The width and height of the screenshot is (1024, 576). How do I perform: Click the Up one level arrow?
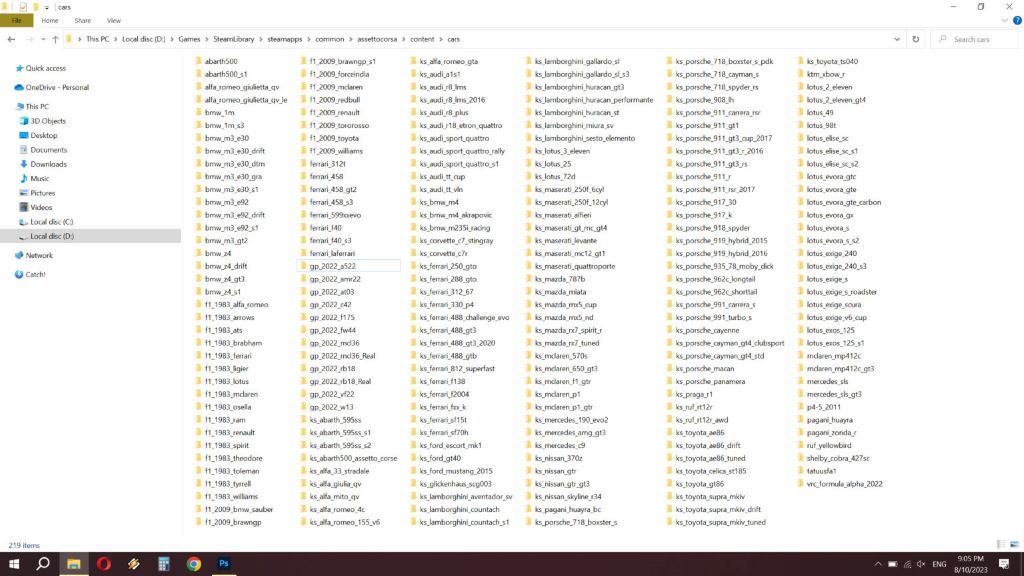[x=56, y=39]
